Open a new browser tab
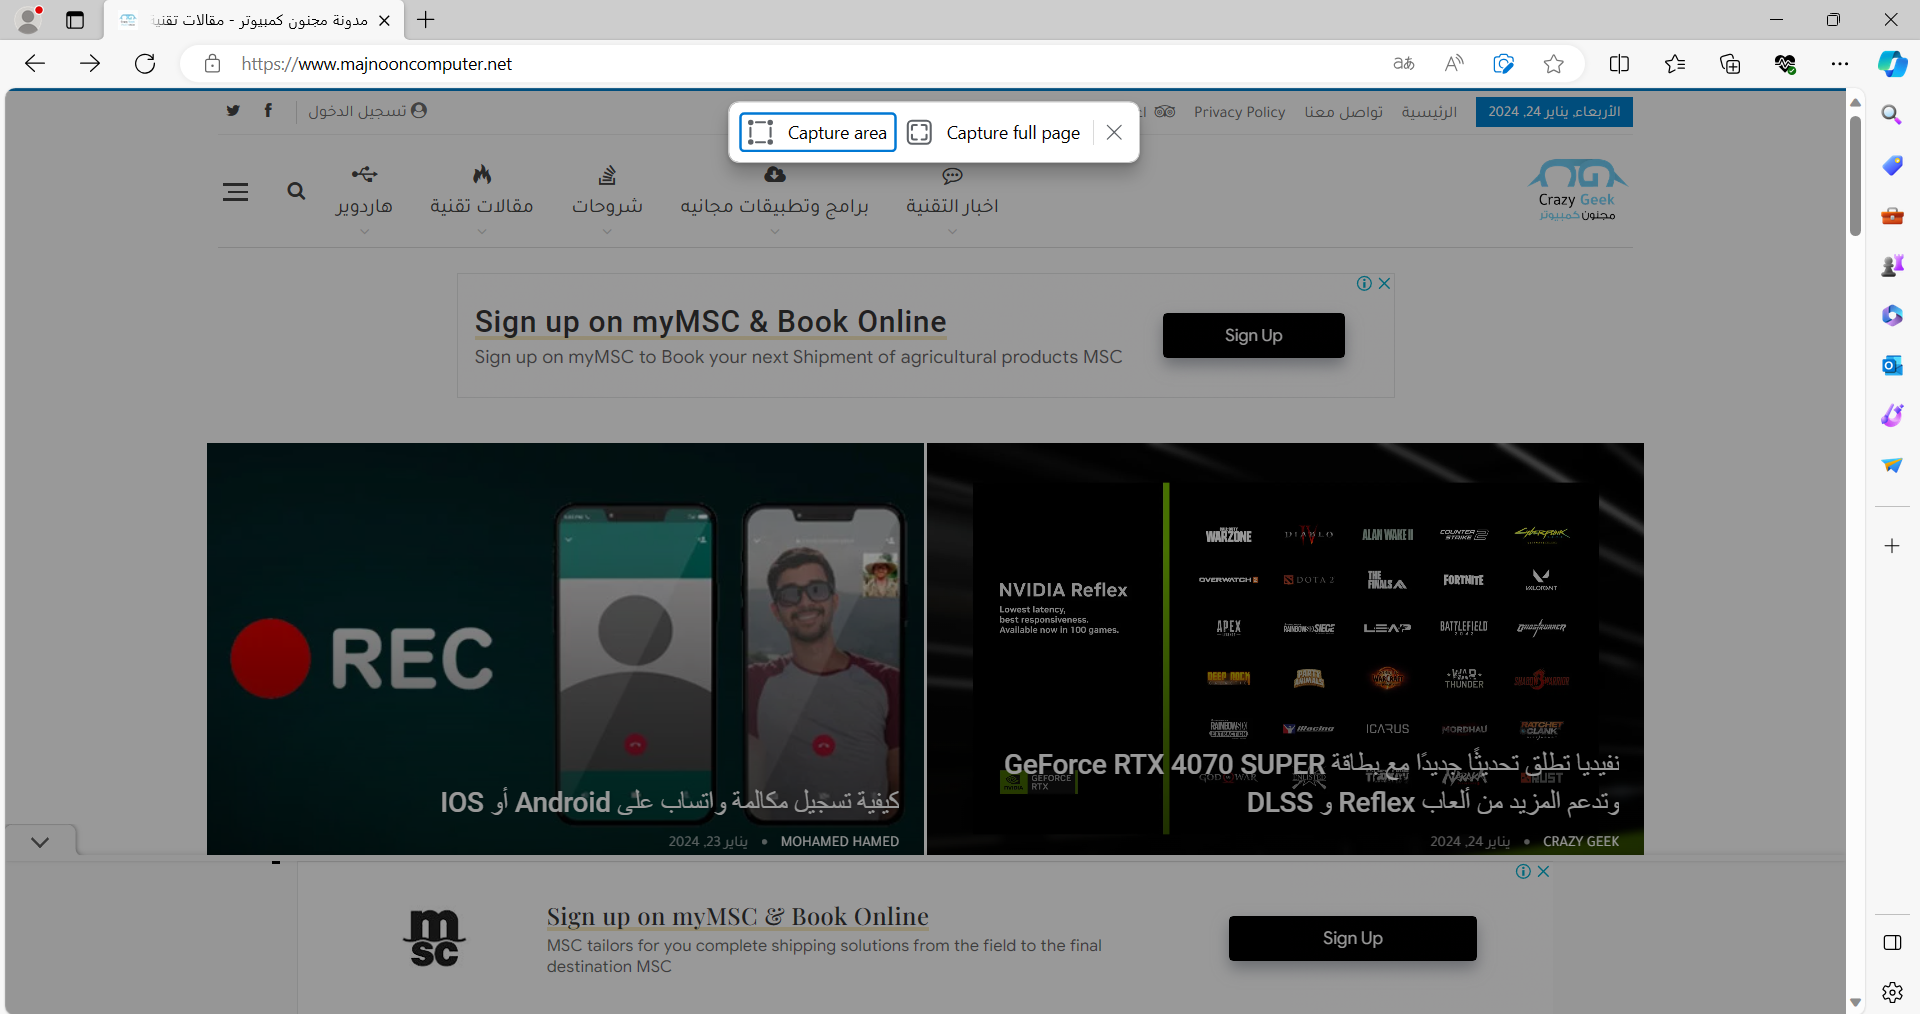This screenshot has width=1920, height=1014. [426, 20]
